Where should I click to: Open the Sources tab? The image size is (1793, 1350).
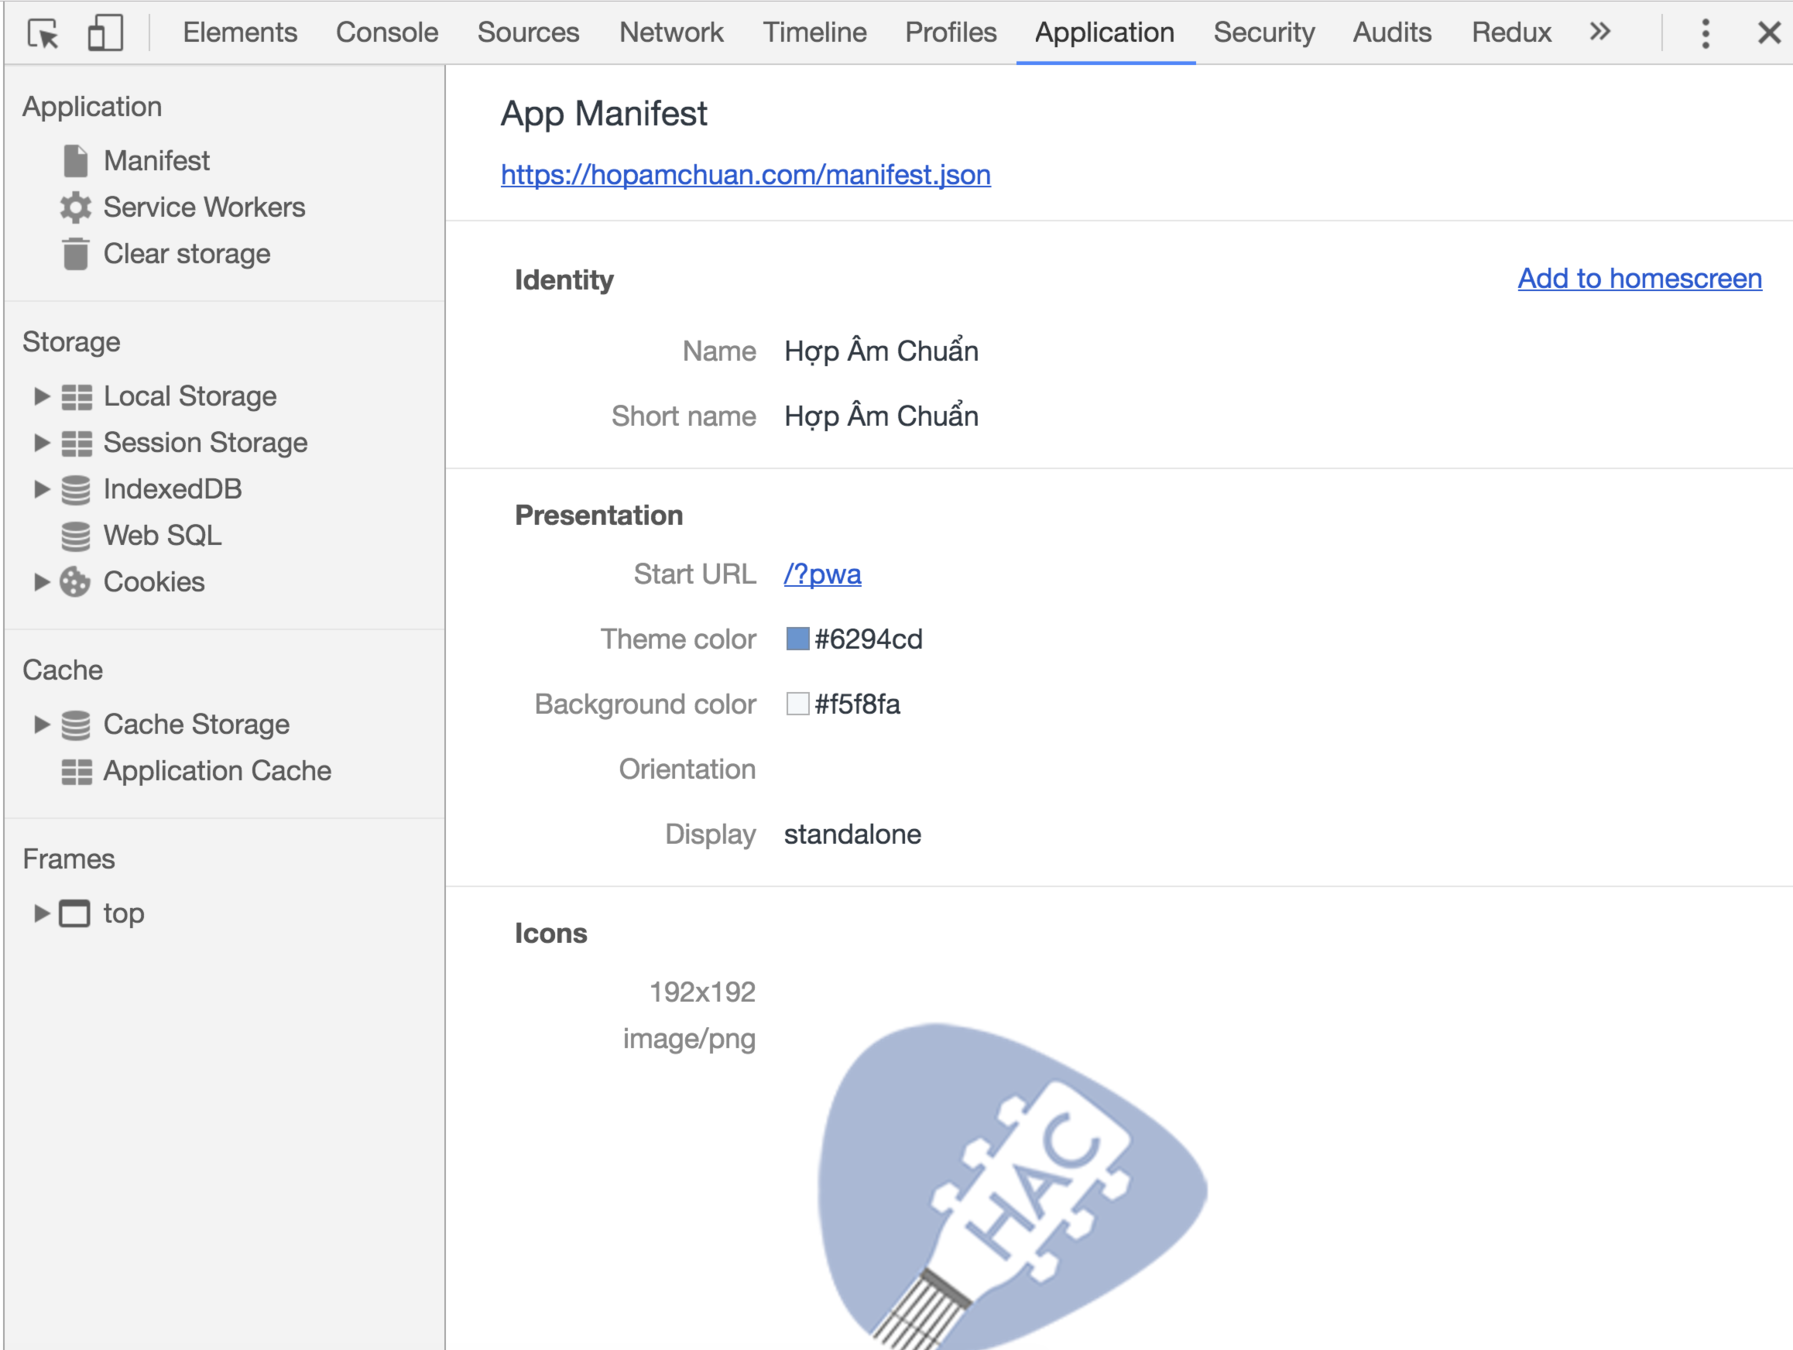pos(528,32)
